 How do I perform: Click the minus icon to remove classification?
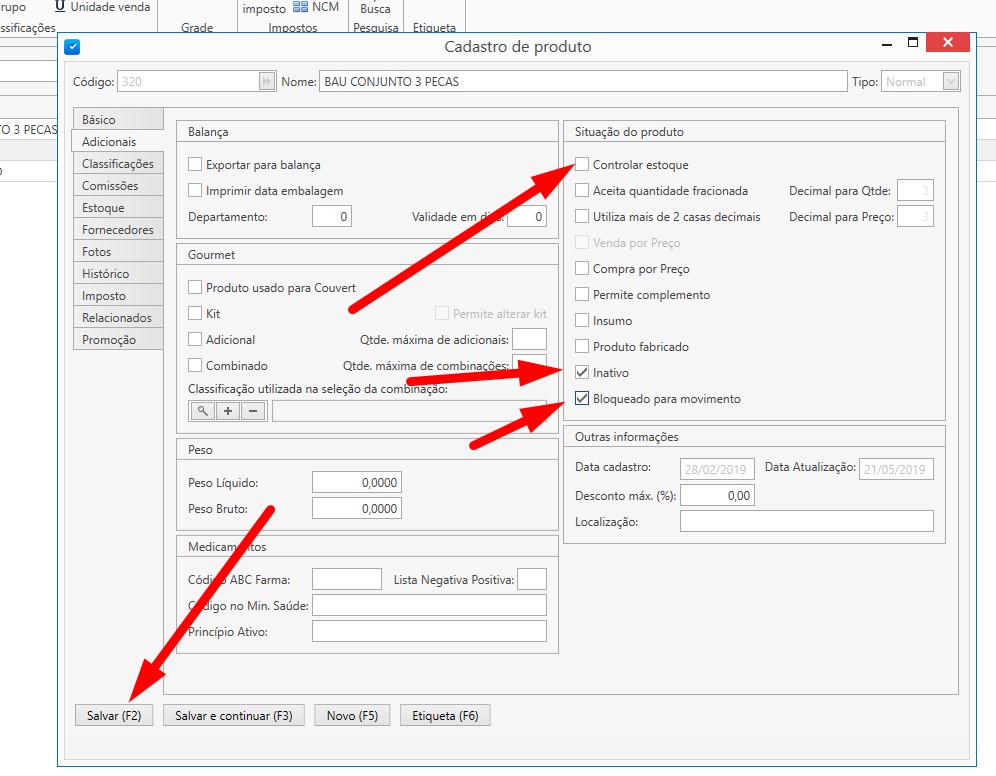click(x=253, y=411)
